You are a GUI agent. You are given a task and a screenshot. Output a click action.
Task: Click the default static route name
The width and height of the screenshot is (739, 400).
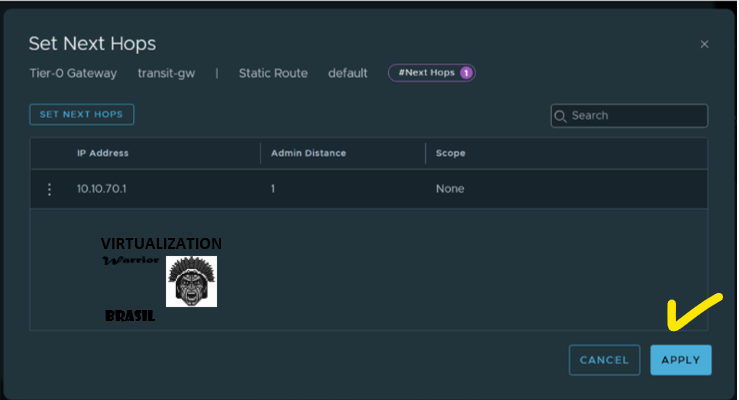(x=348, y=73)
